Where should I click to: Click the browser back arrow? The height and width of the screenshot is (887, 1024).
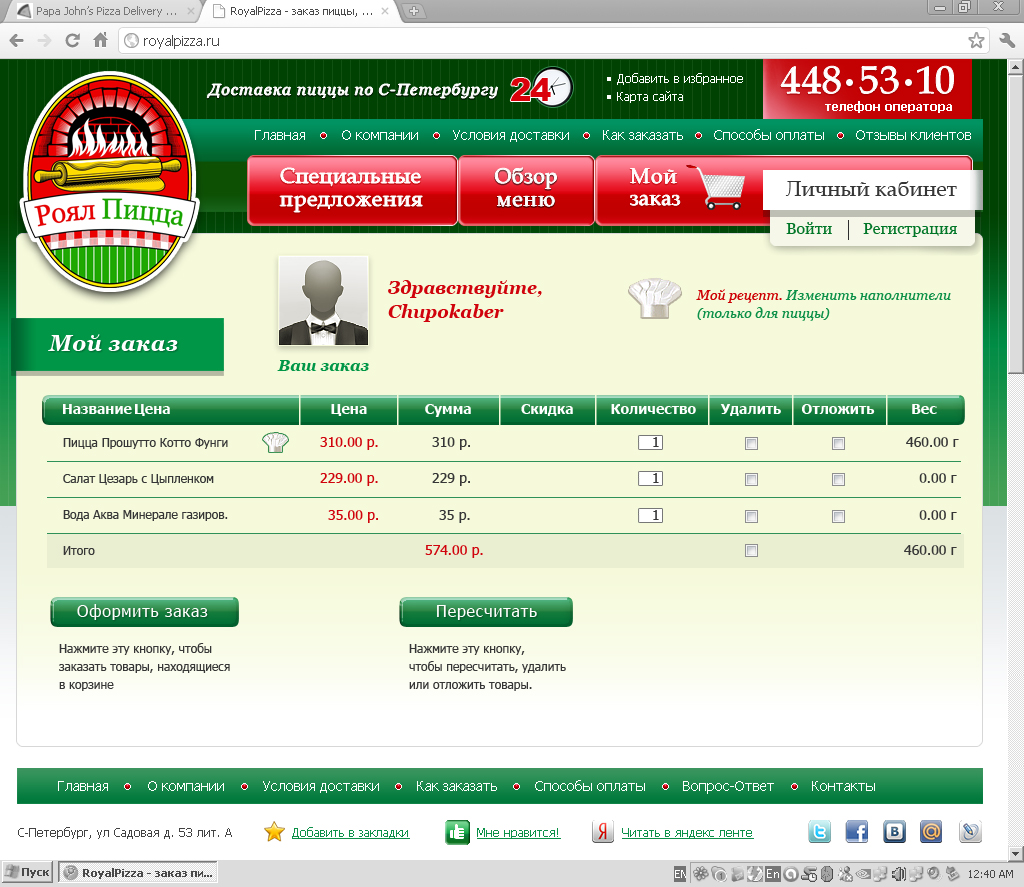(x=17, y=41)
